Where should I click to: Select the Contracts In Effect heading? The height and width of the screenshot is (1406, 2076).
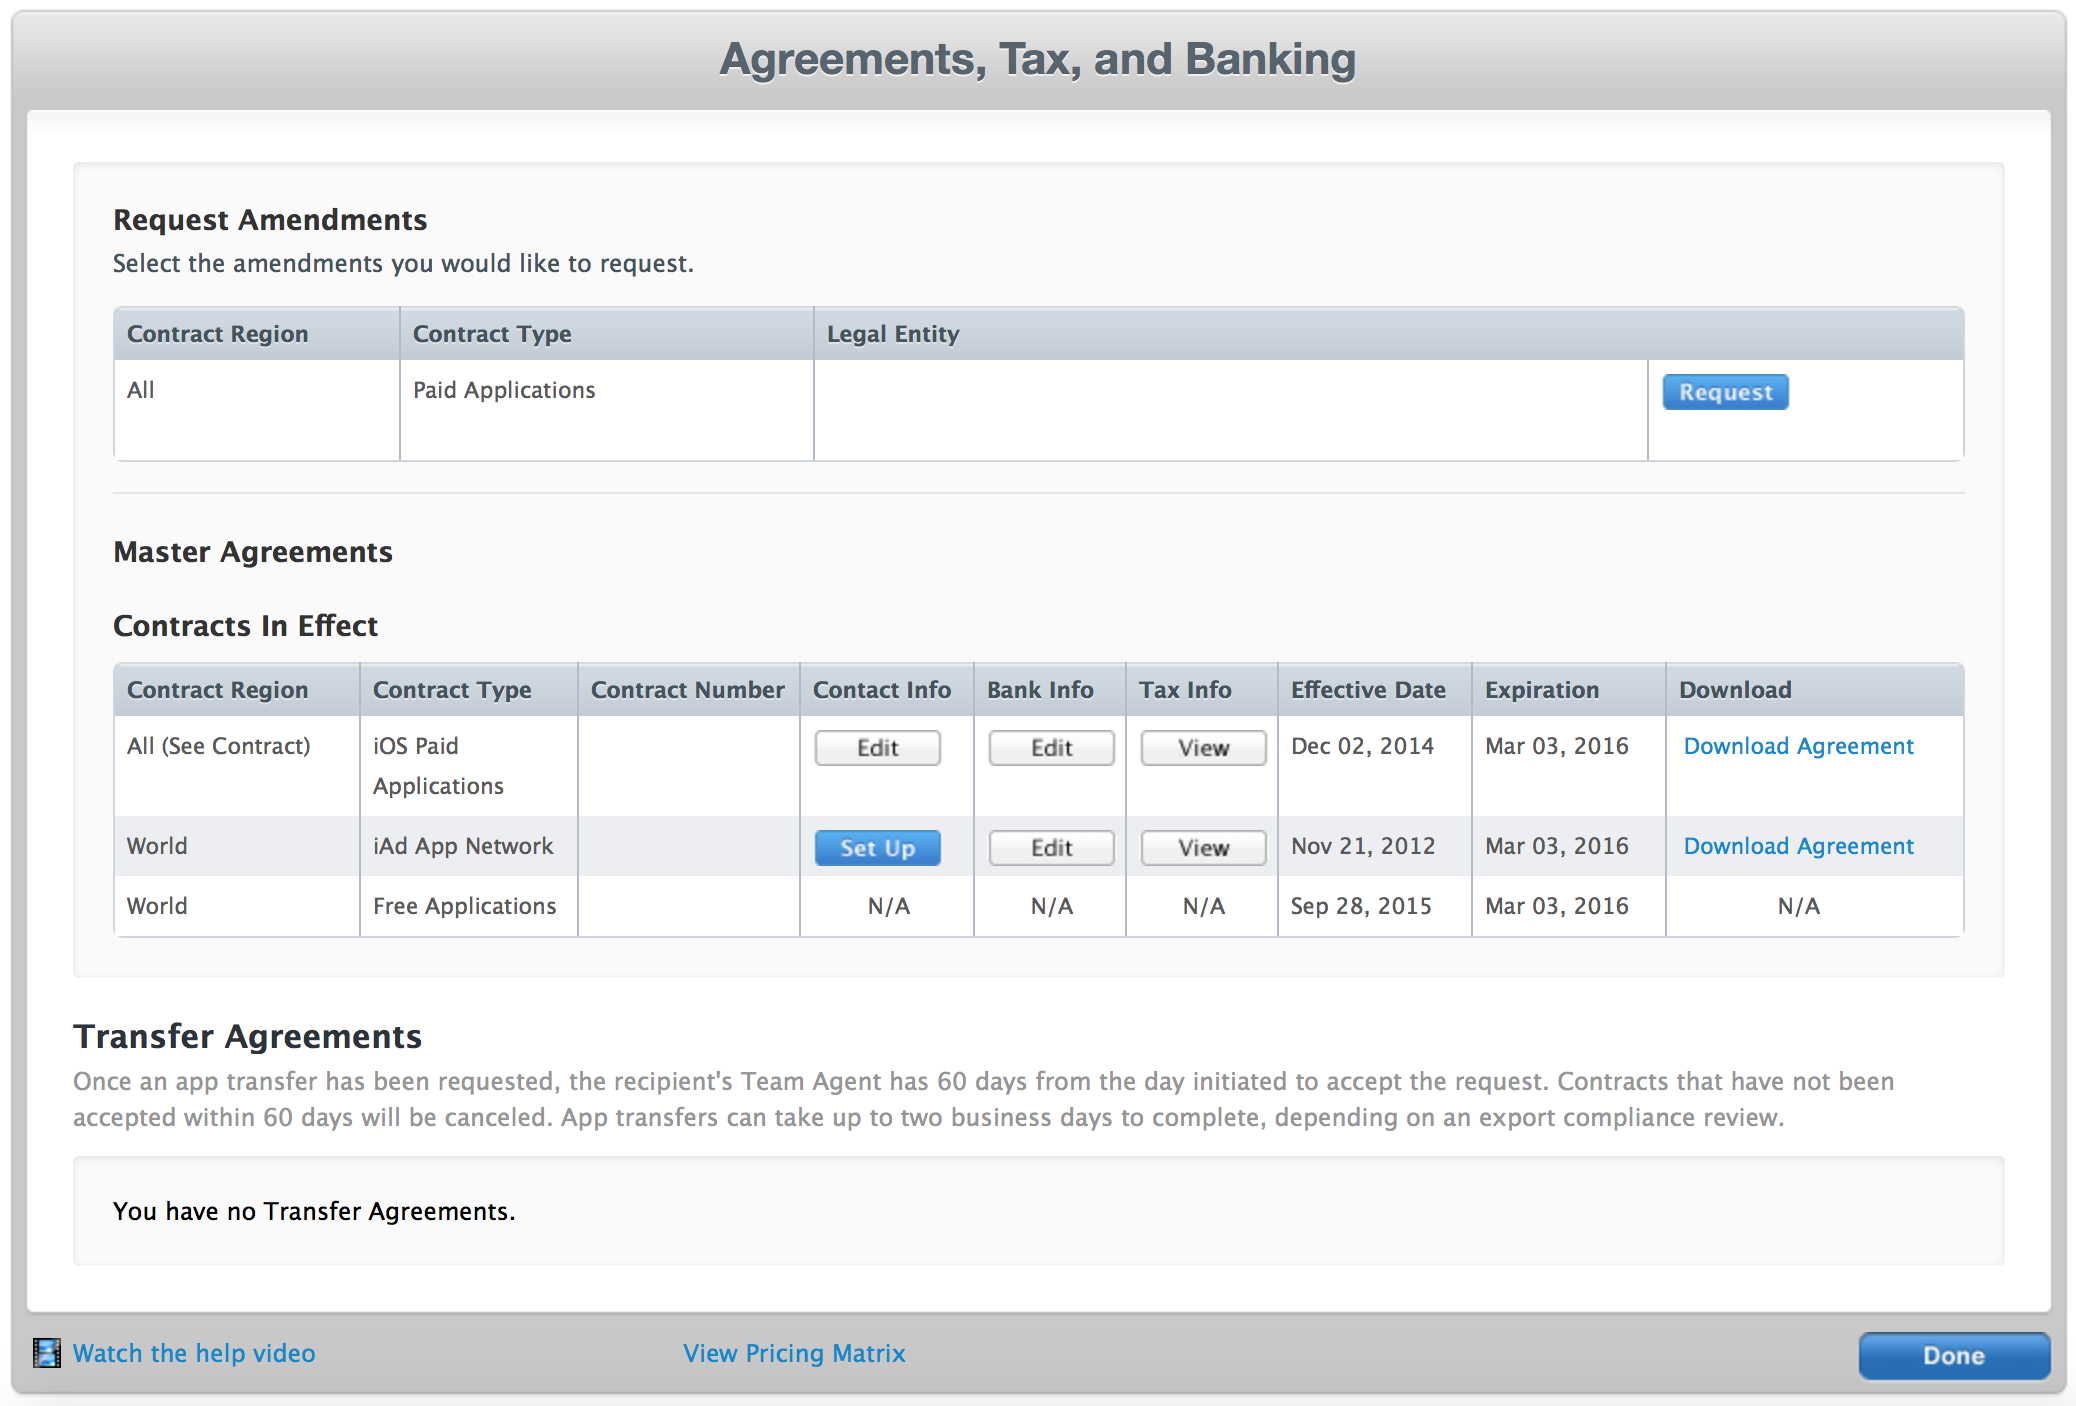[x=246, y=626]
